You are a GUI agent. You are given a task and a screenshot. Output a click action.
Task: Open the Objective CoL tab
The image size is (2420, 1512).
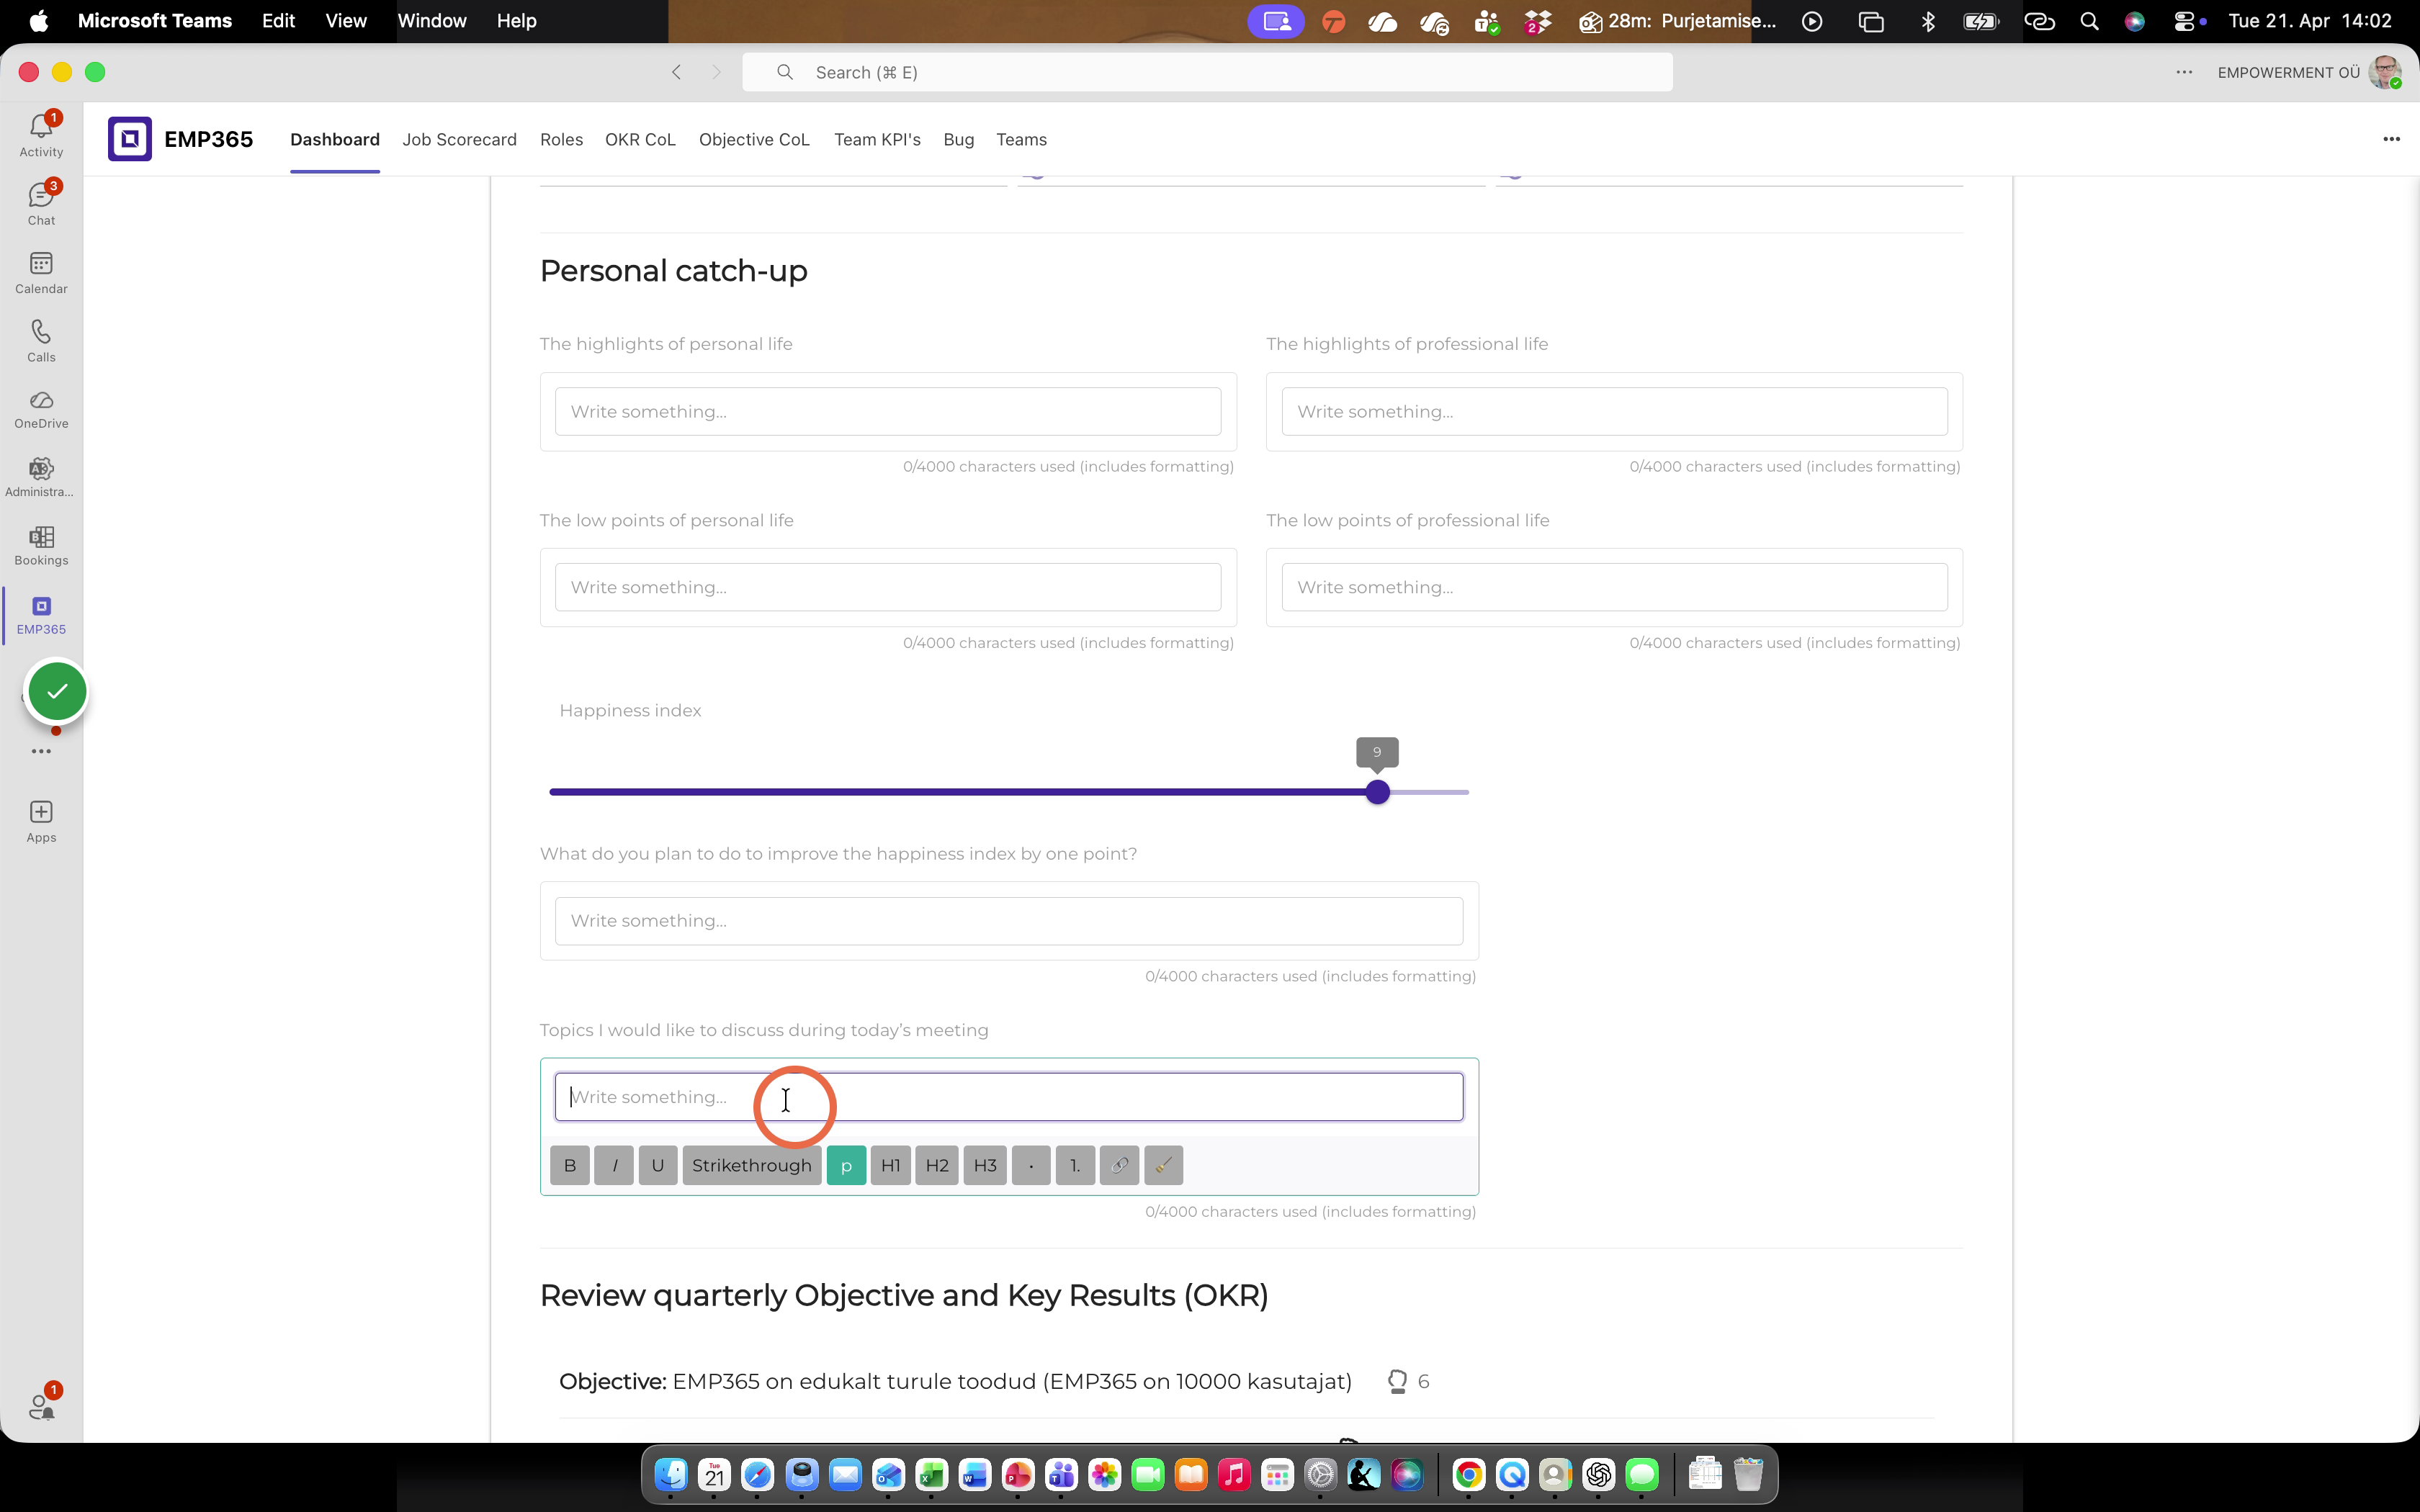click(x=754, y=140)
